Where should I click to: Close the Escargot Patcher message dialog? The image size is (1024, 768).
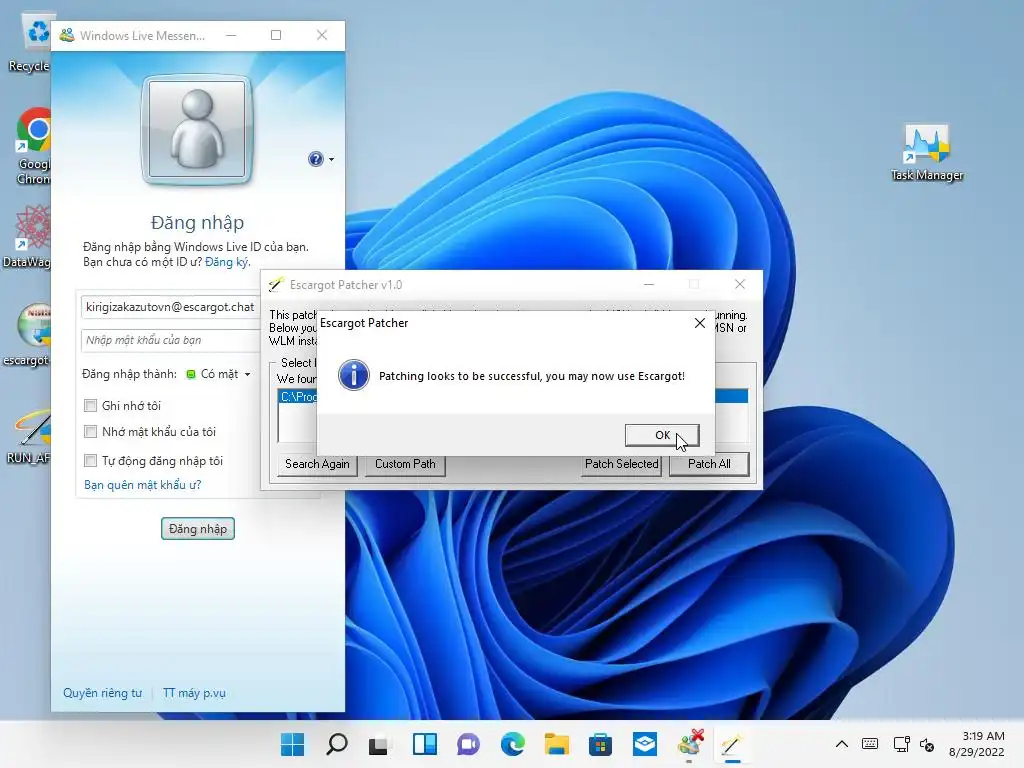(699, 323)
